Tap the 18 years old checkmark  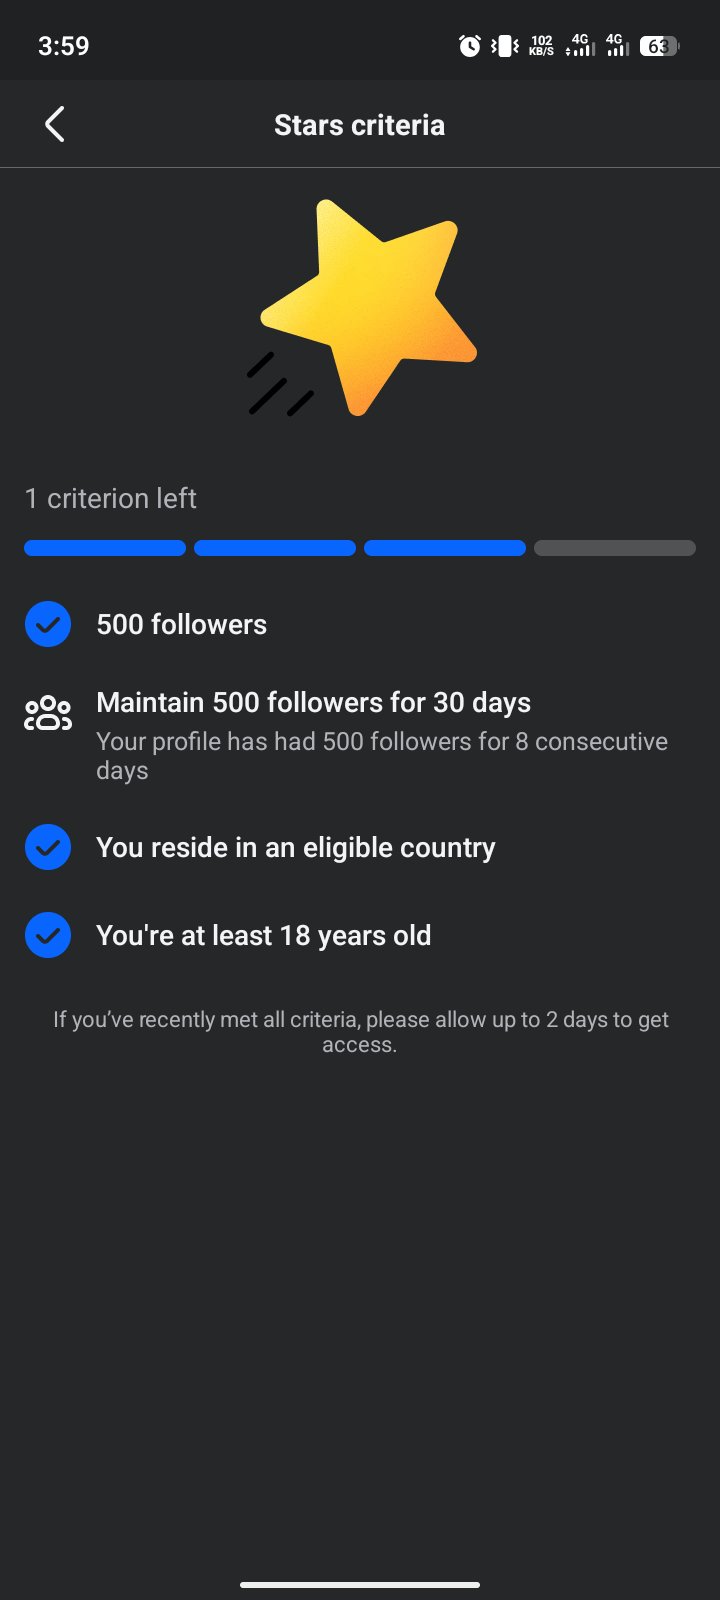pyautogui.click(x=48, y=935)
